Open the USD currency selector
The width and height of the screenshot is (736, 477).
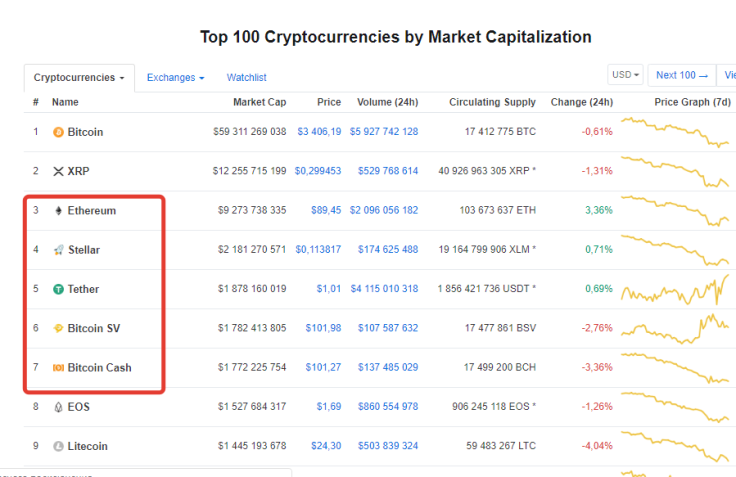(x=625, y=75)
